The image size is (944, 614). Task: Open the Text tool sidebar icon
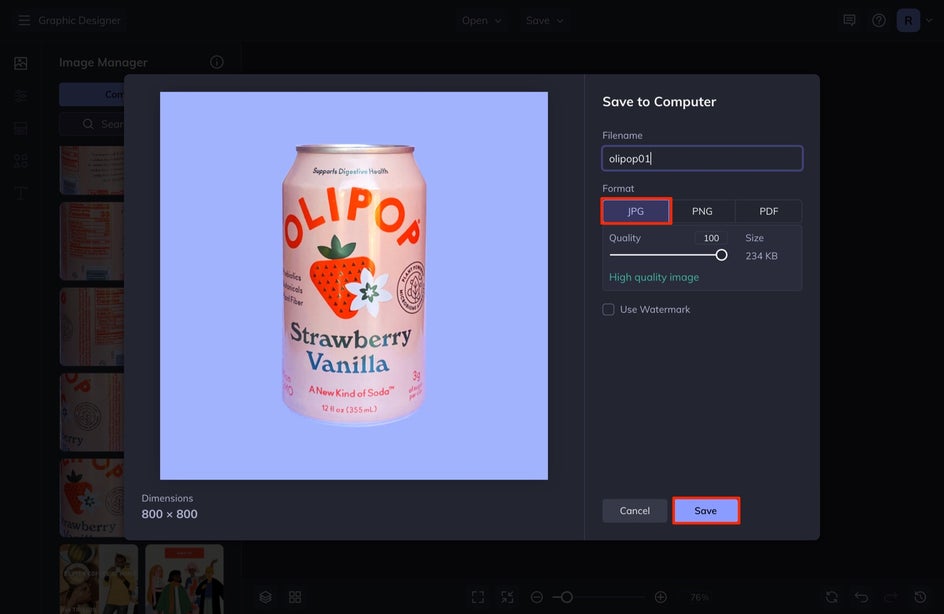[21, 193]
